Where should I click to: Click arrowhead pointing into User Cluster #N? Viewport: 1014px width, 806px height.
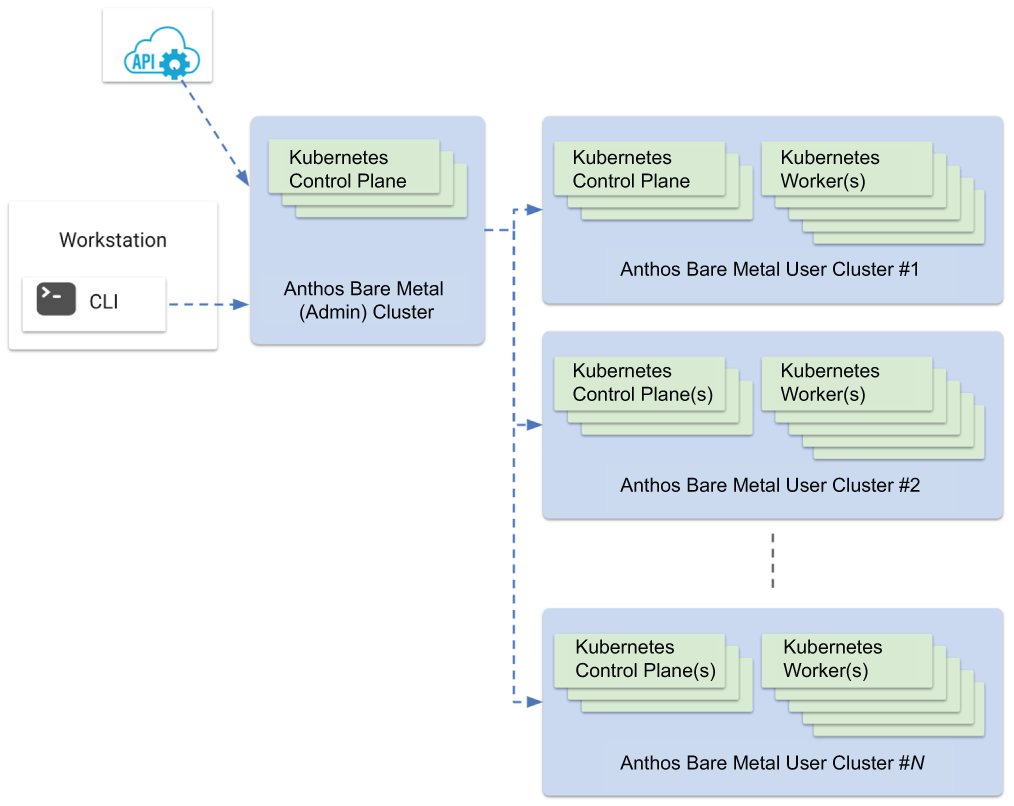[534, 702]
